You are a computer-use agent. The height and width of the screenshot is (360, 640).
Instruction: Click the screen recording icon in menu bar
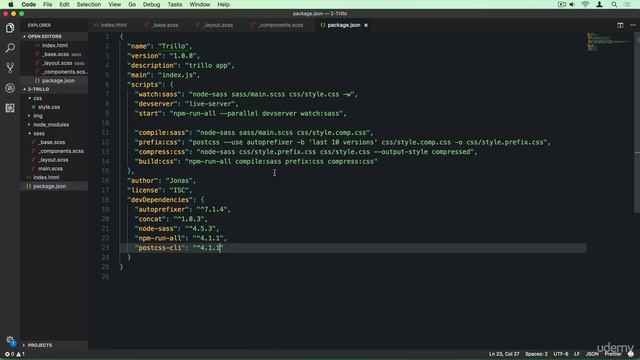point(562,4)
